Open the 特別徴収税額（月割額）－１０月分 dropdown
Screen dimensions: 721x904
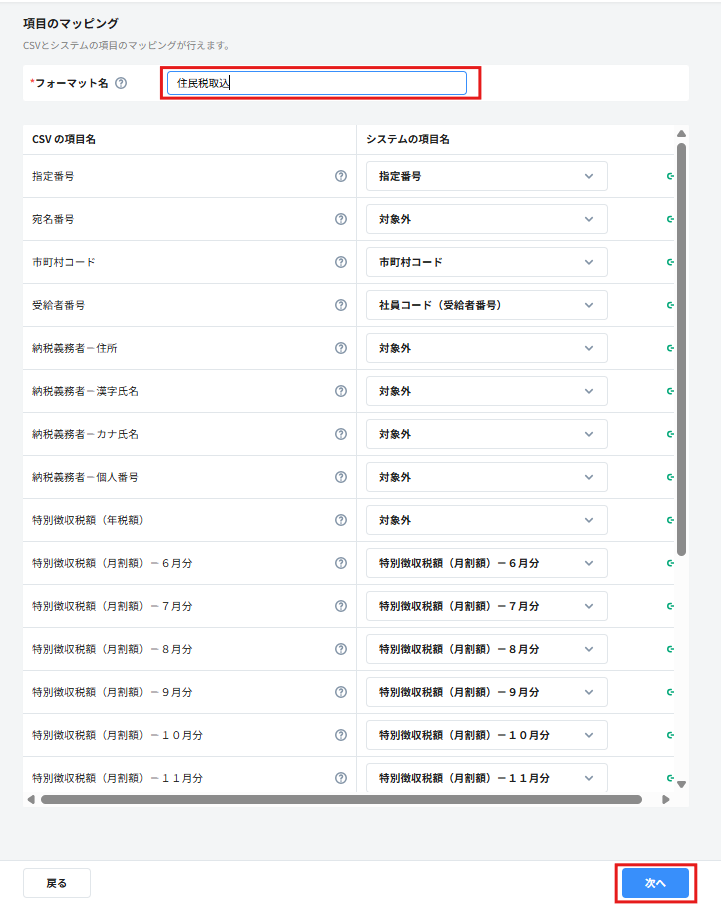click(486, 735)
